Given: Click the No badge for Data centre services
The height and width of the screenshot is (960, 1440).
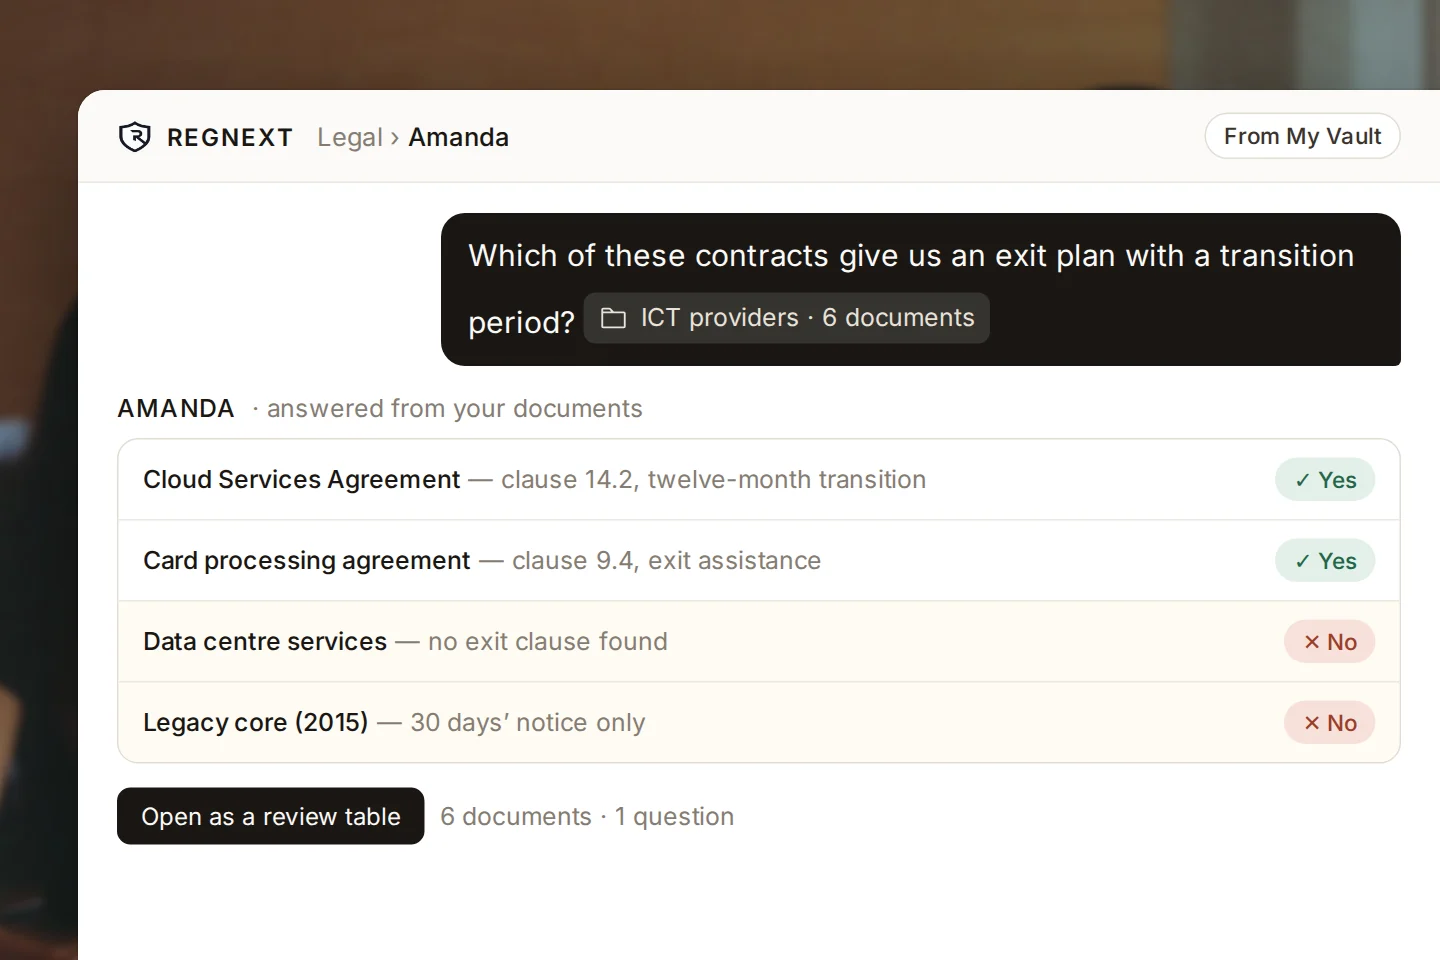Looking at the screenshot, I should 1330,642.
